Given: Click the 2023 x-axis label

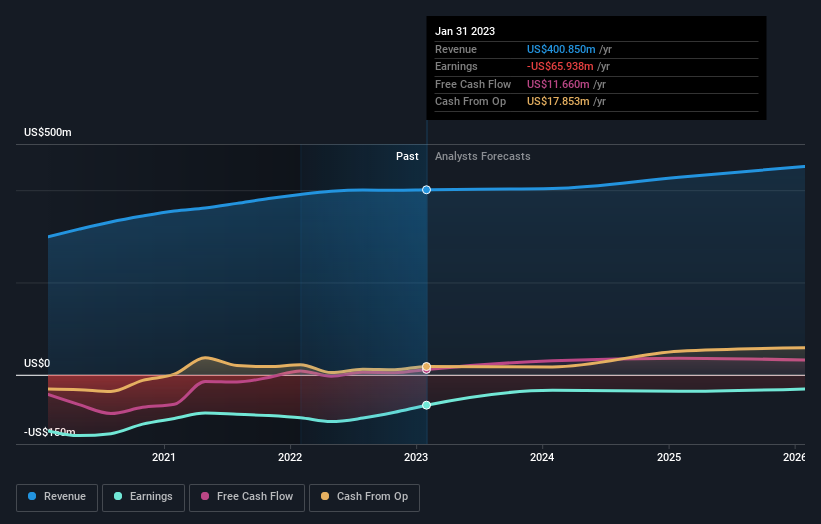Looking at the screenshot, I should coord(416,457).
